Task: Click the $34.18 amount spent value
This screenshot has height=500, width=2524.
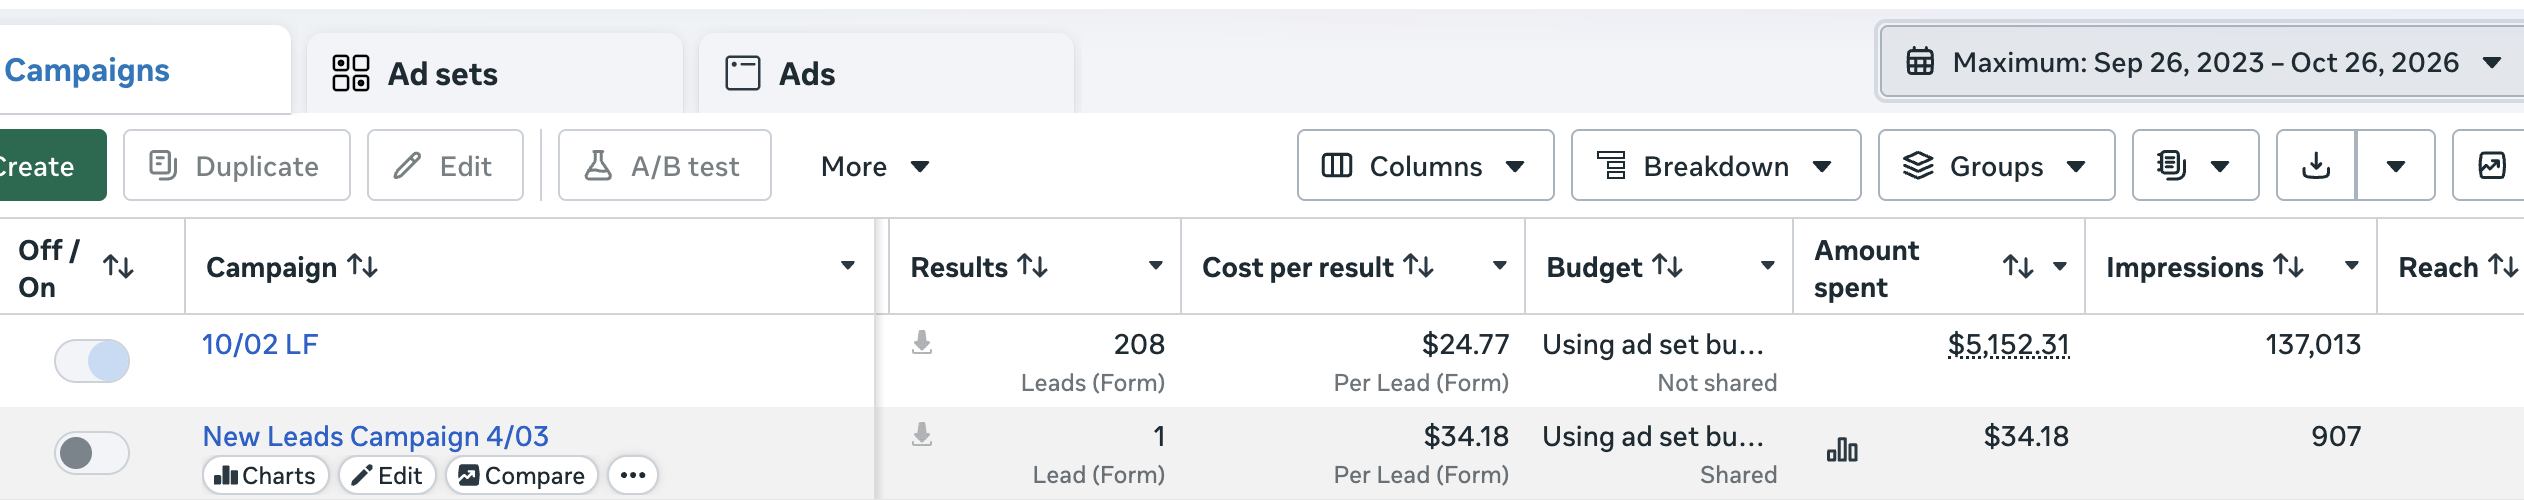Action: point(2026,436)
